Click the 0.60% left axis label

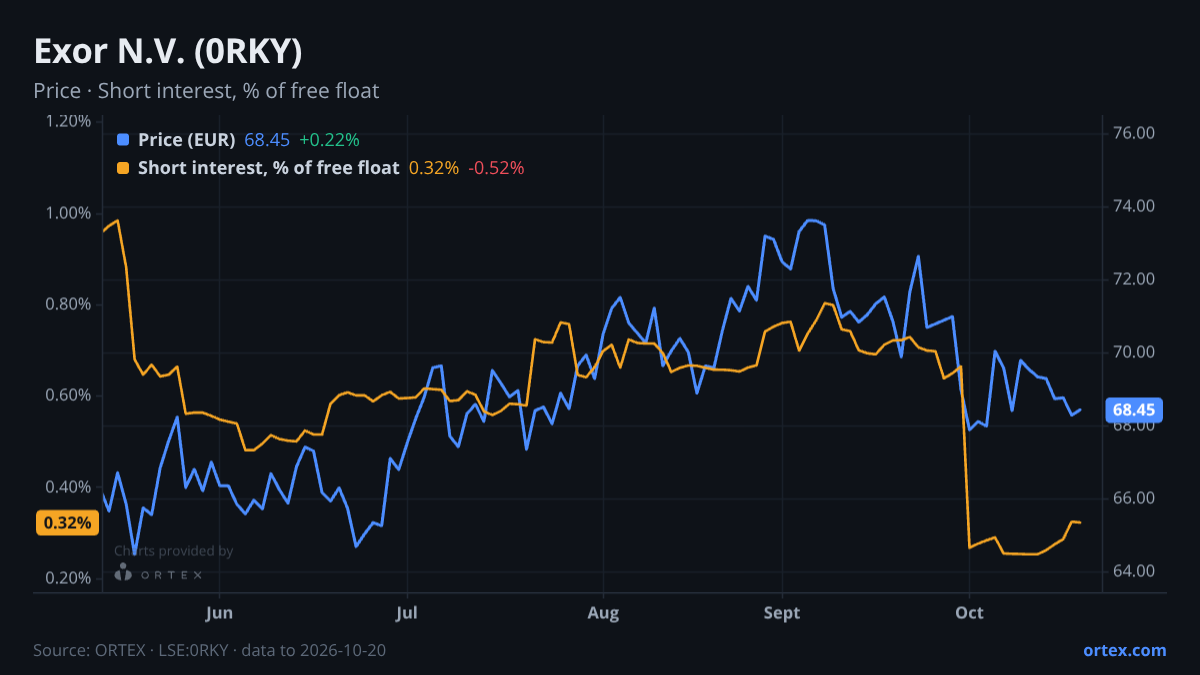pos(69,395)
